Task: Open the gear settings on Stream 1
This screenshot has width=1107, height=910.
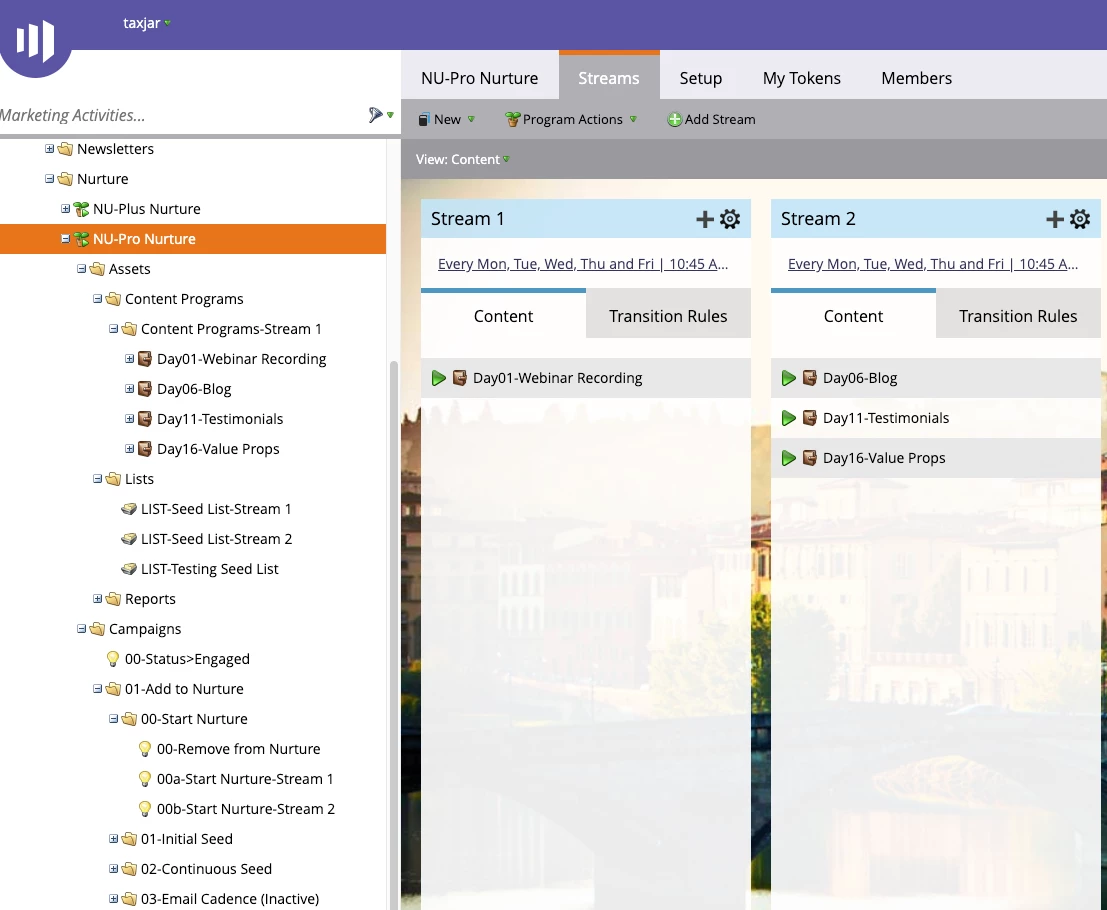Action: click(730, 219)
